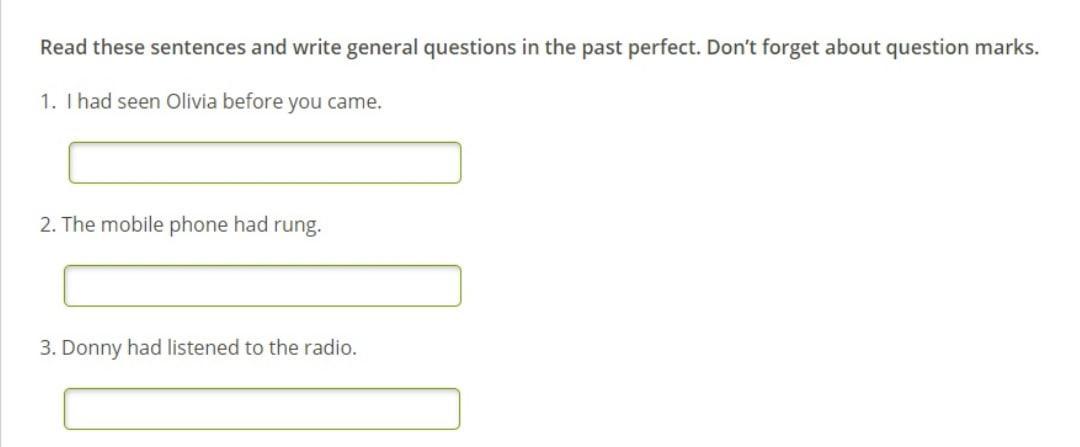Image resolution: width=1080 pixels, height=447 pixels.
Task: Click the sentence "The mobile phone had rung."
Action: (x=191, y=226)
